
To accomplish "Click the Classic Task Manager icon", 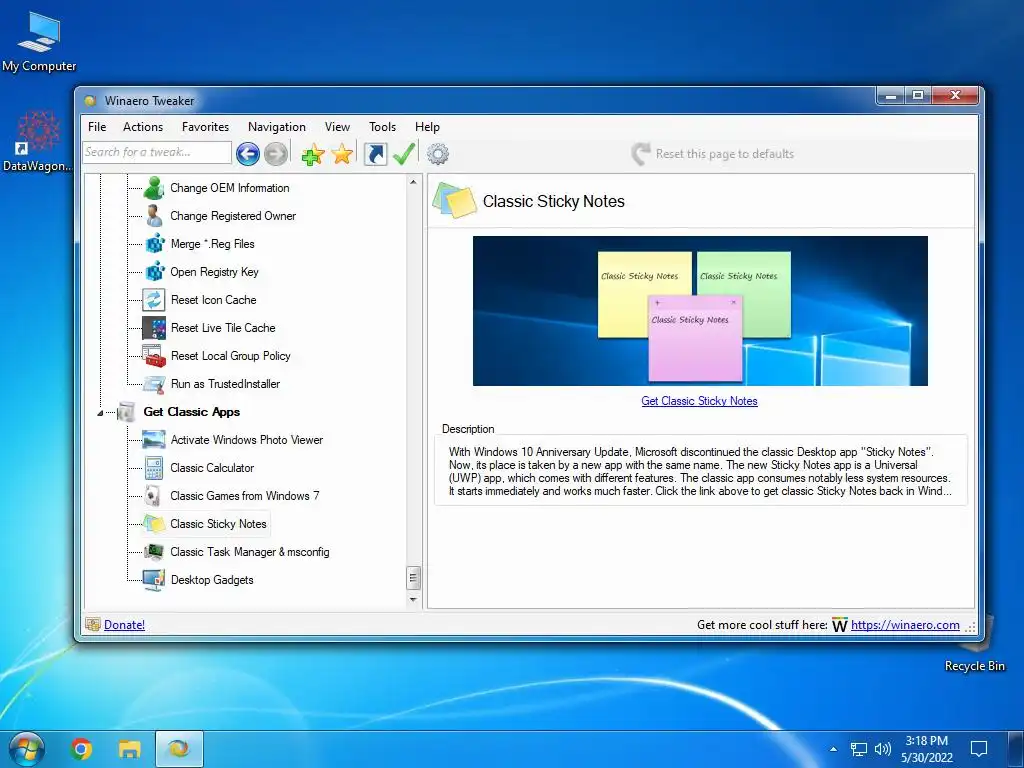I will pos(154,552).
